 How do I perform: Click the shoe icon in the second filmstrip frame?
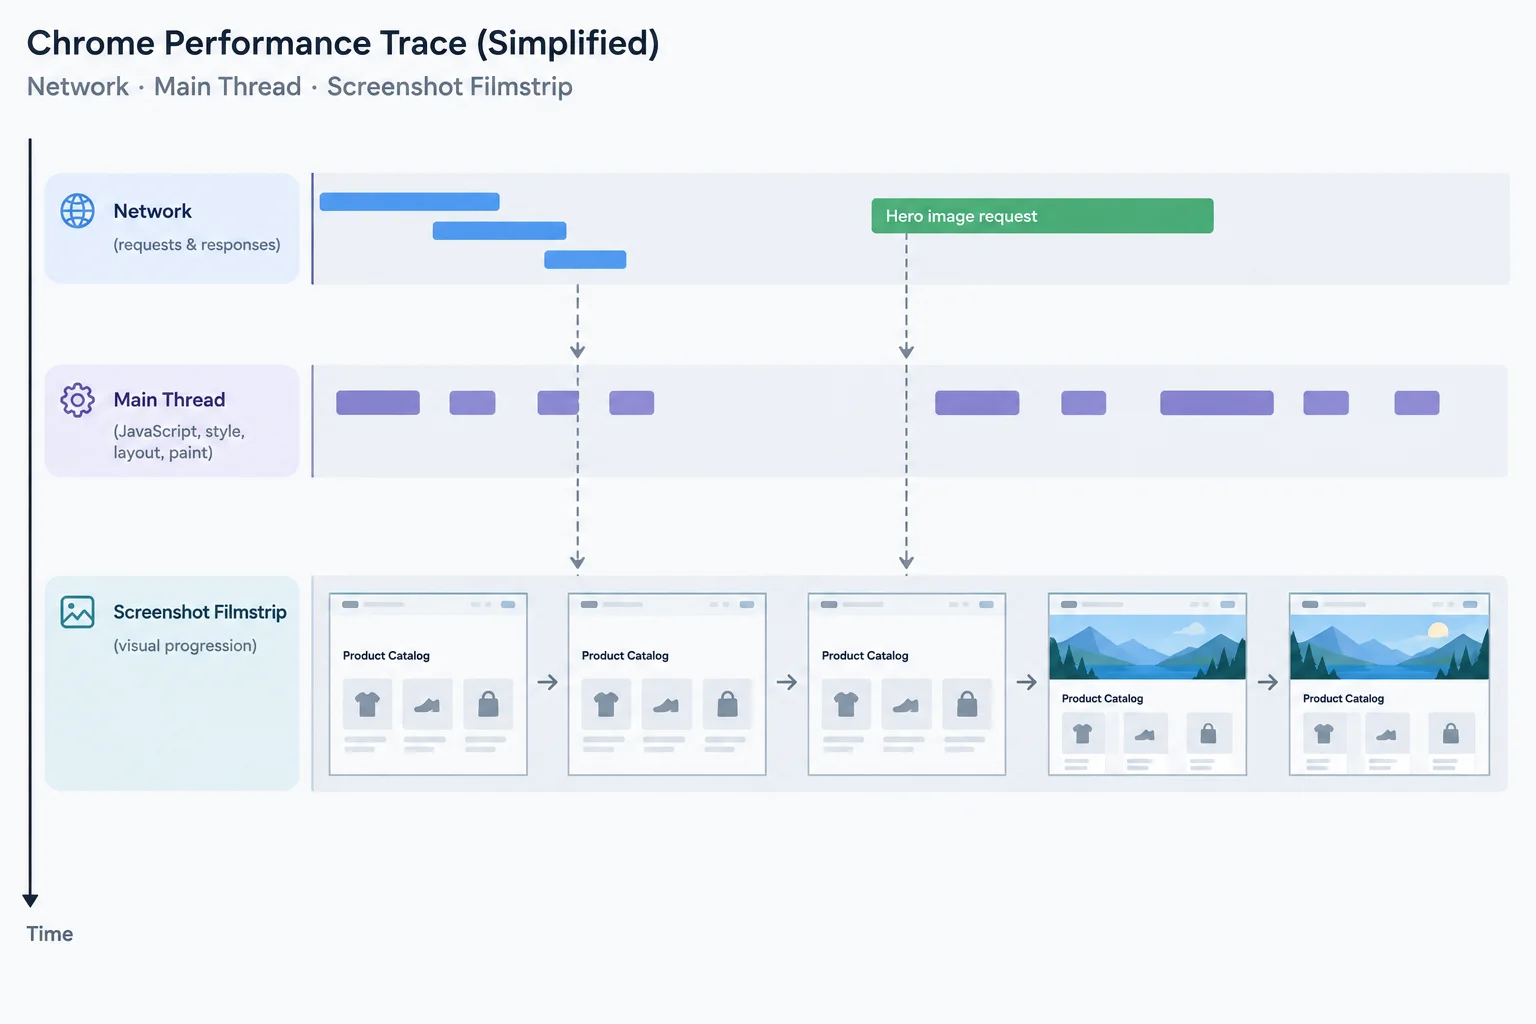pos(666,706)
